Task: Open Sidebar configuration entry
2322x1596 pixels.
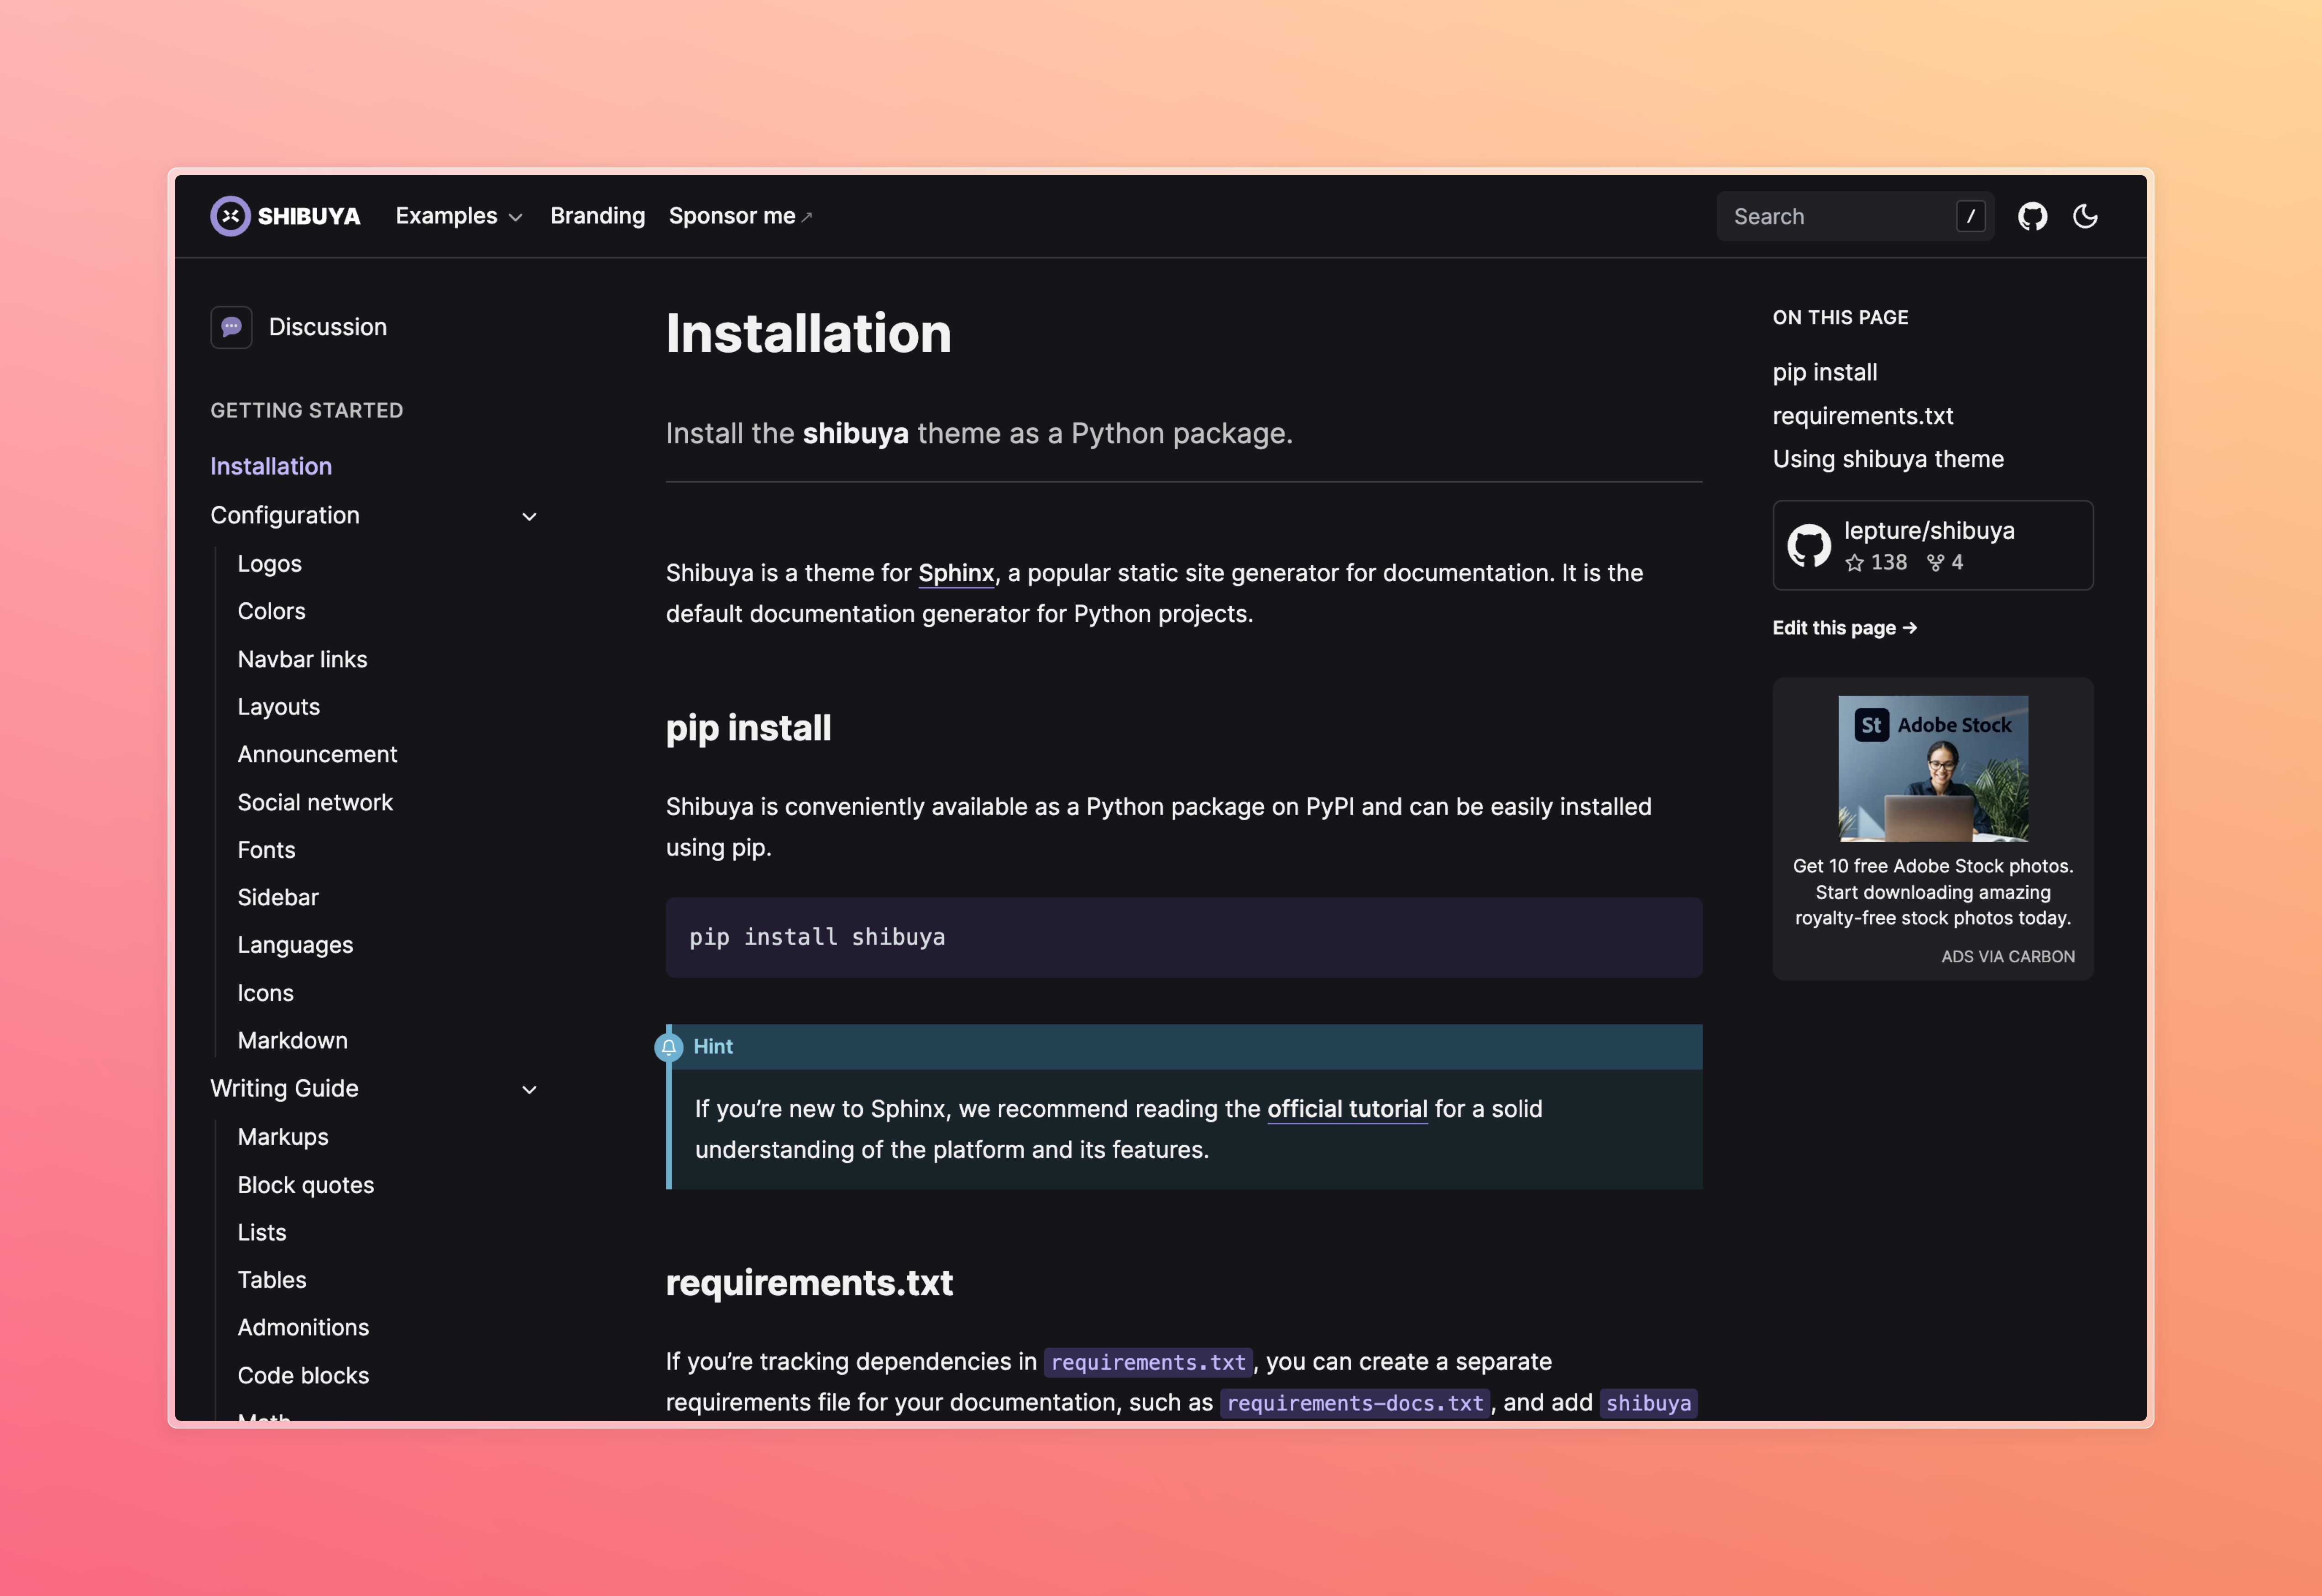Action: [278, 897]
